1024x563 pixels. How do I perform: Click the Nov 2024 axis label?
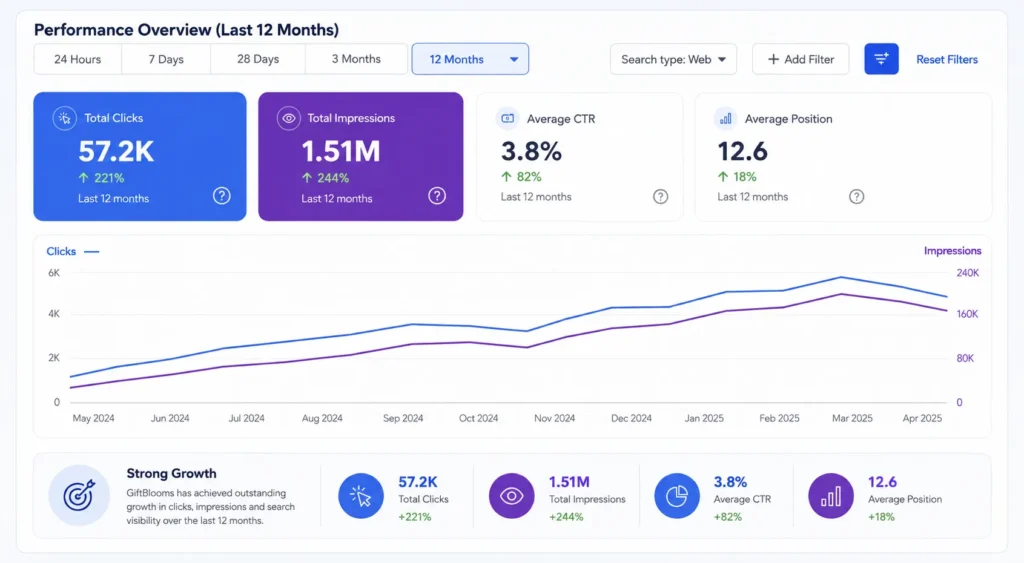(x=554, y=418)
